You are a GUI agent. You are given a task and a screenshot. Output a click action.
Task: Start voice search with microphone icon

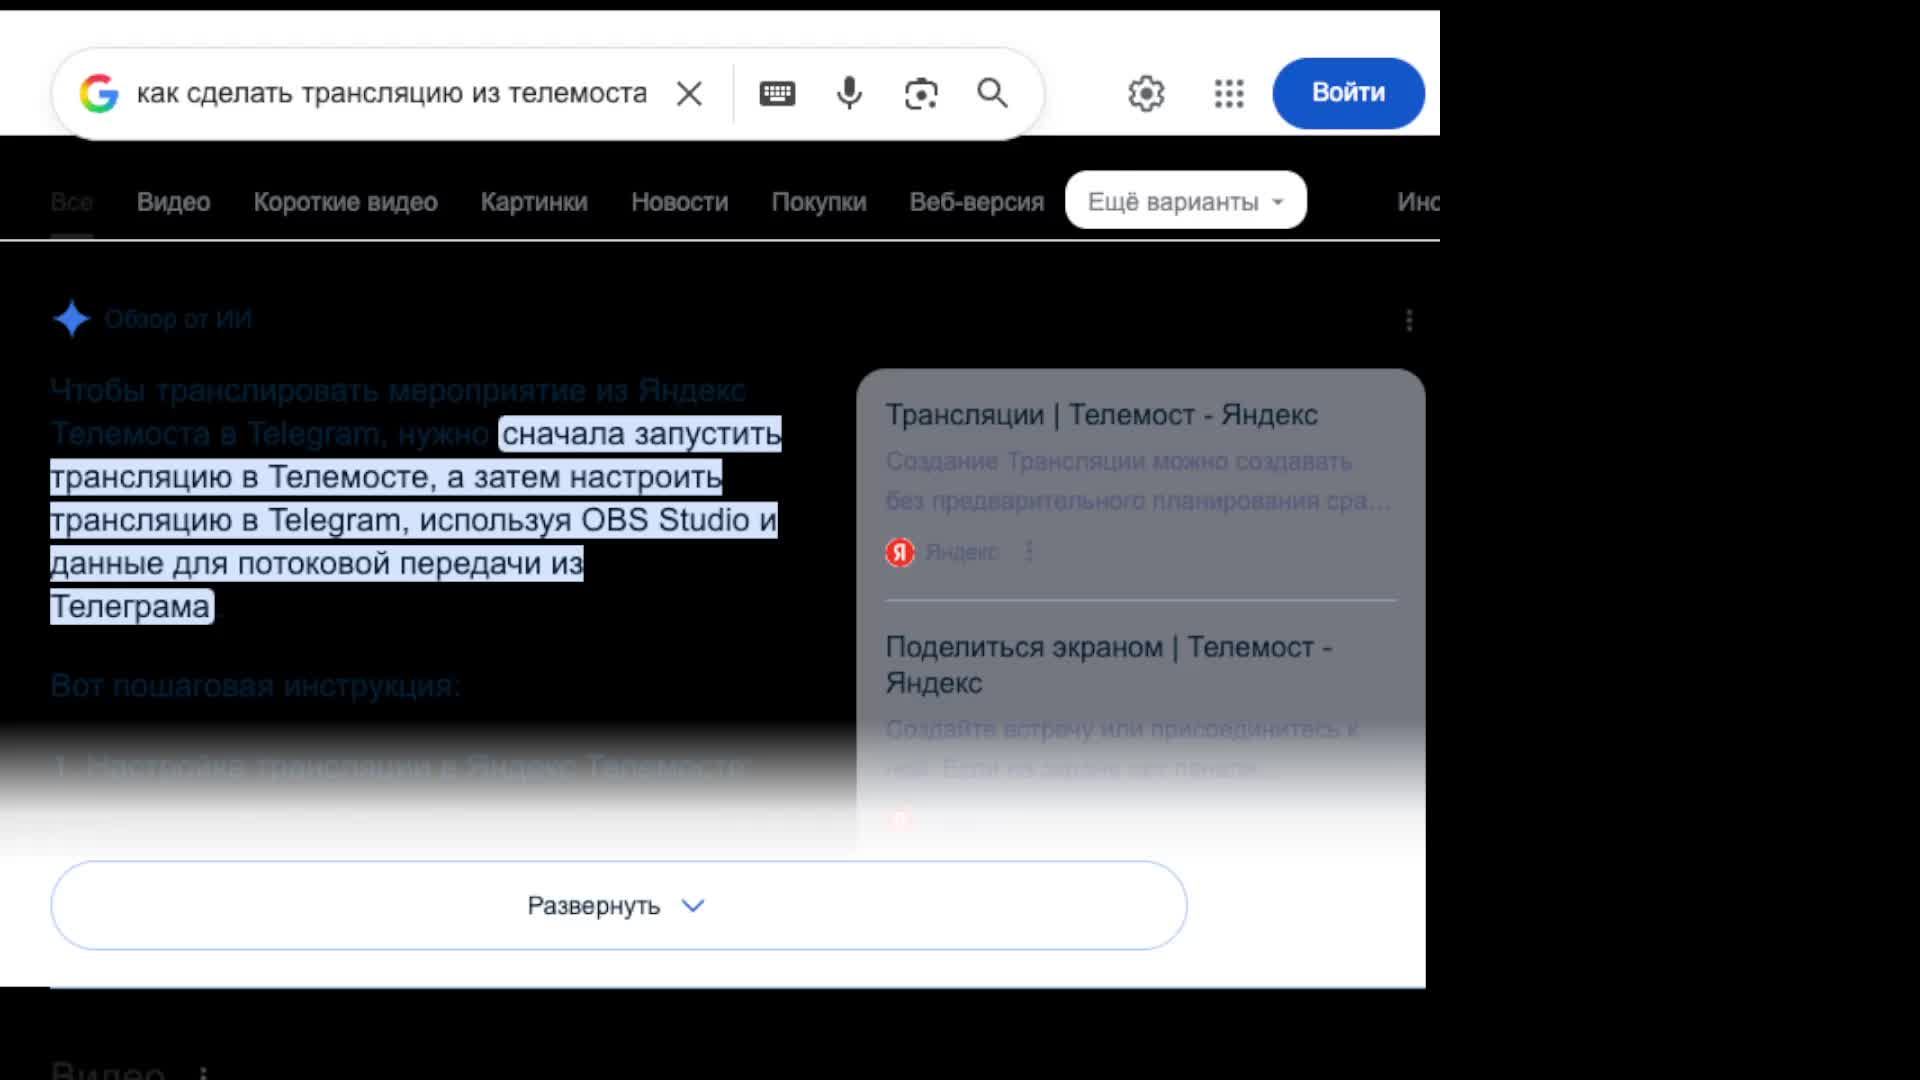(x=849, y=93)
